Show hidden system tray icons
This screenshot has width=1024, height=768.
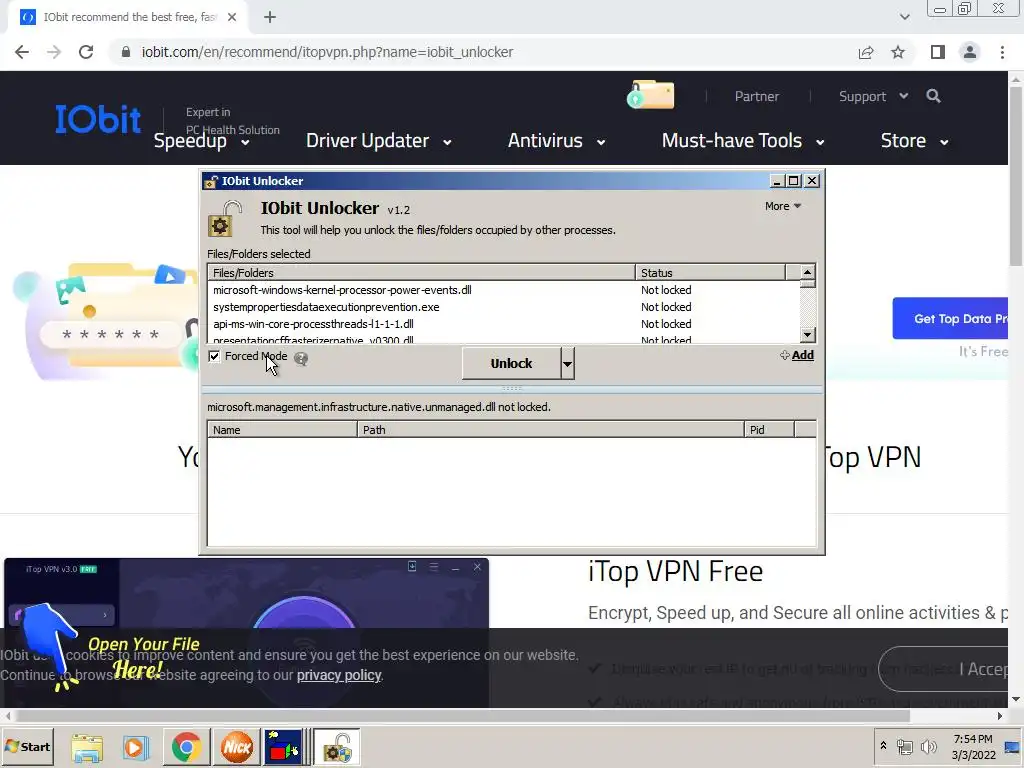point(883,746)
